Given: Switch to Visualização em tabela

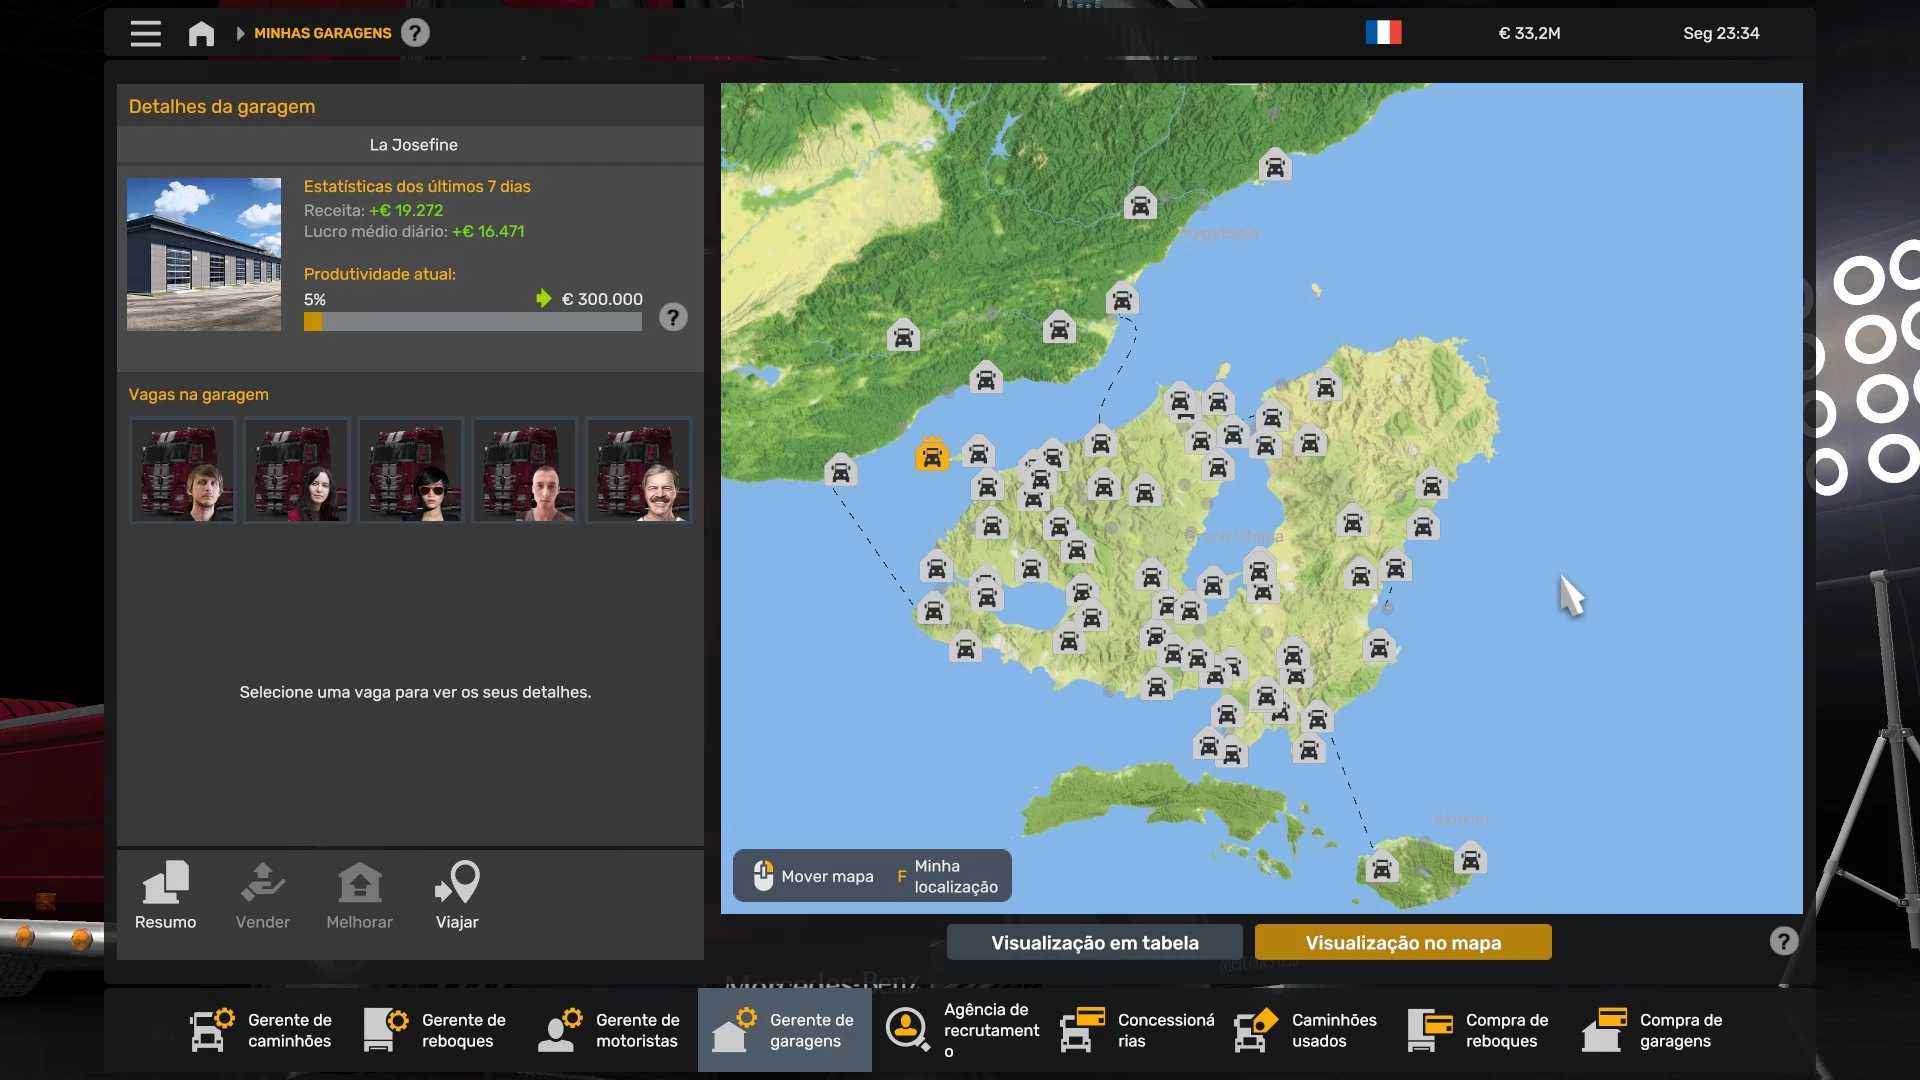Looking at the screenshot, I should pos(1094,942).
